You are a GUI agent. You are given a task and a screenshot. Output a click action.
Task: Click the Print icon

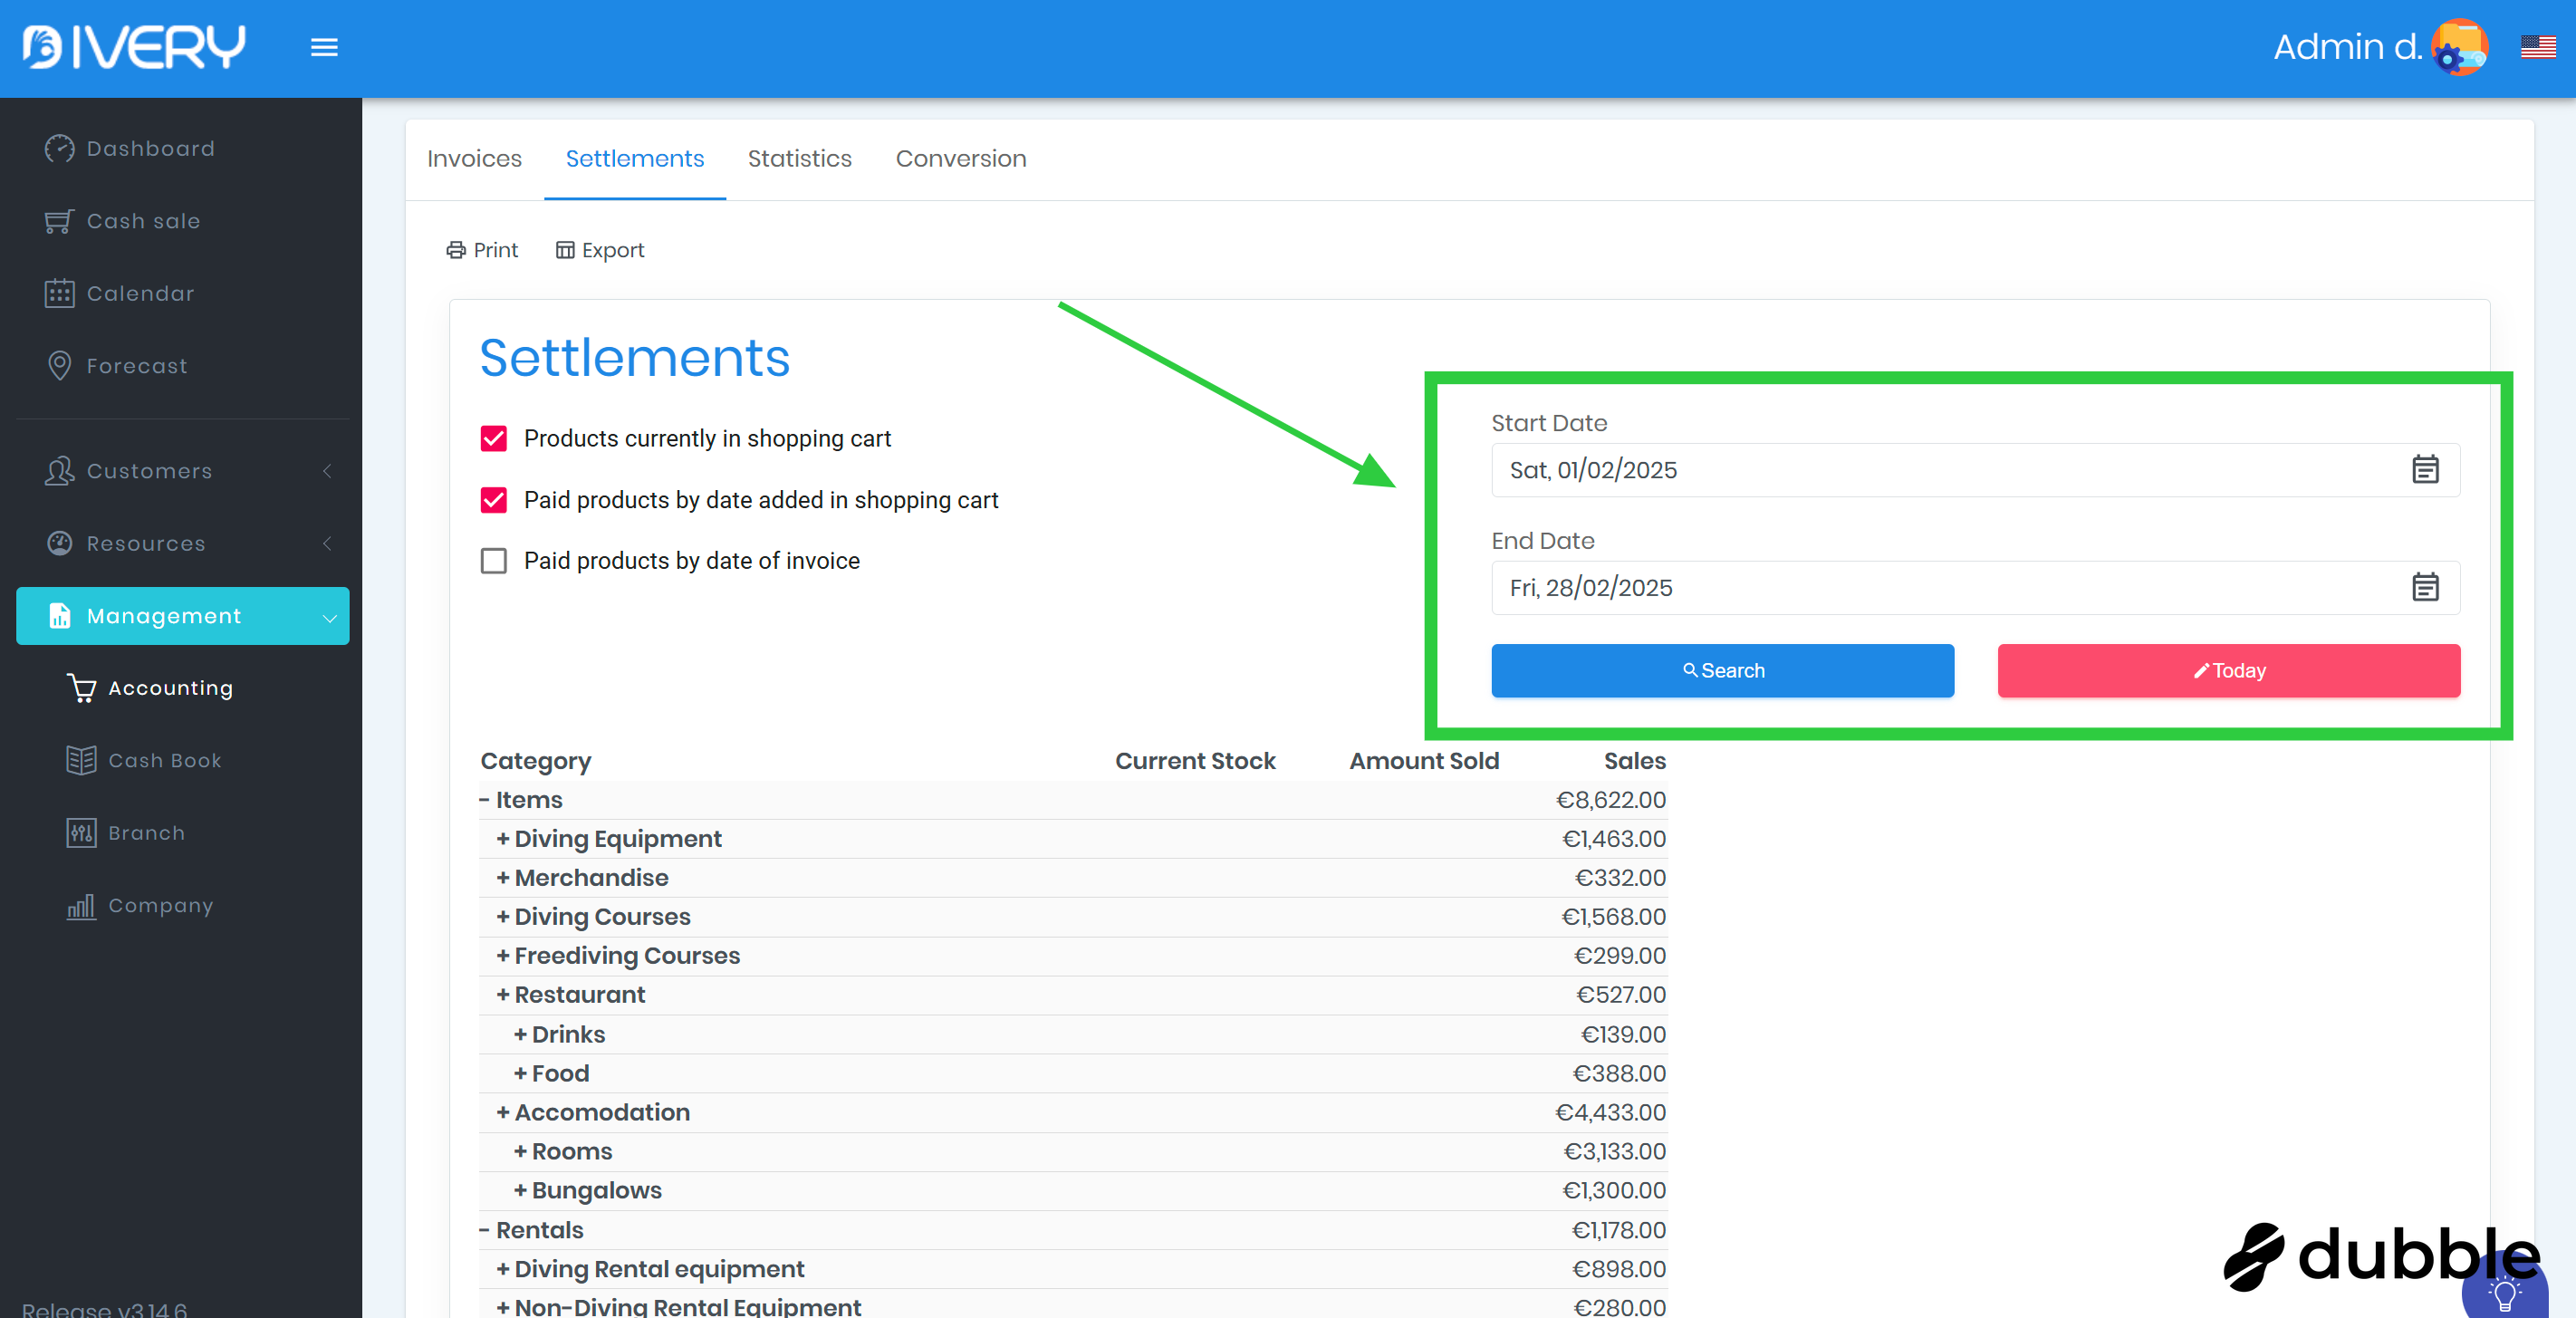pos(456,250)
